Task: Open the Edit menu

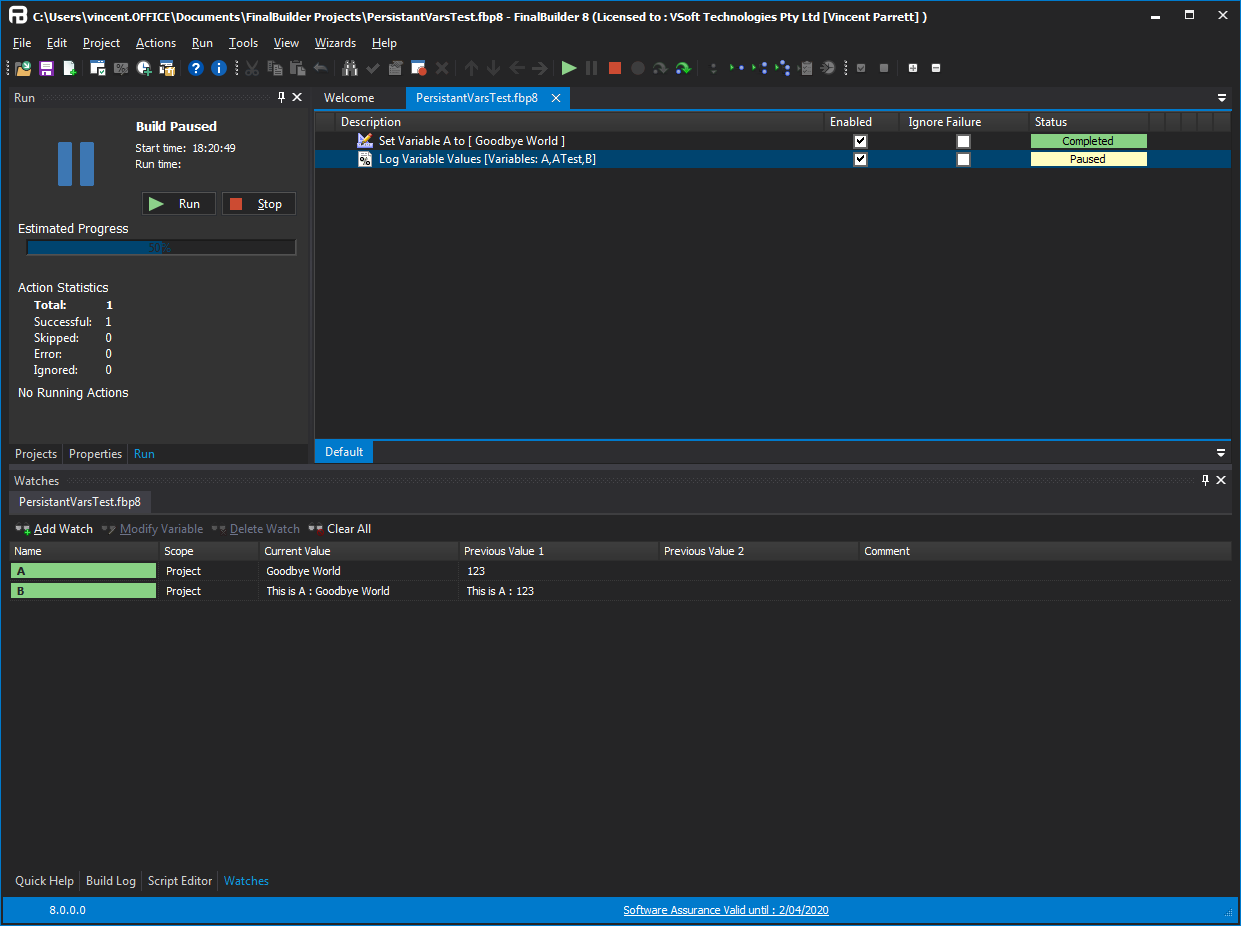Action: pyautogui.click(x=57, y=43)
